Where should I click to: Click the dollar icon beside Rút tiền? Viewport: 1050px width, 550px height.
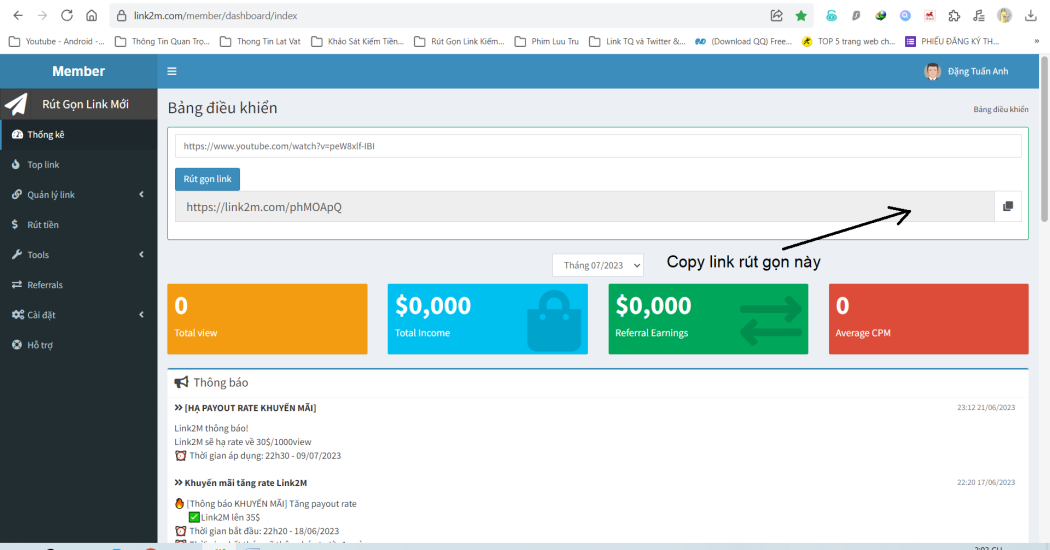(x=15, y=224)
